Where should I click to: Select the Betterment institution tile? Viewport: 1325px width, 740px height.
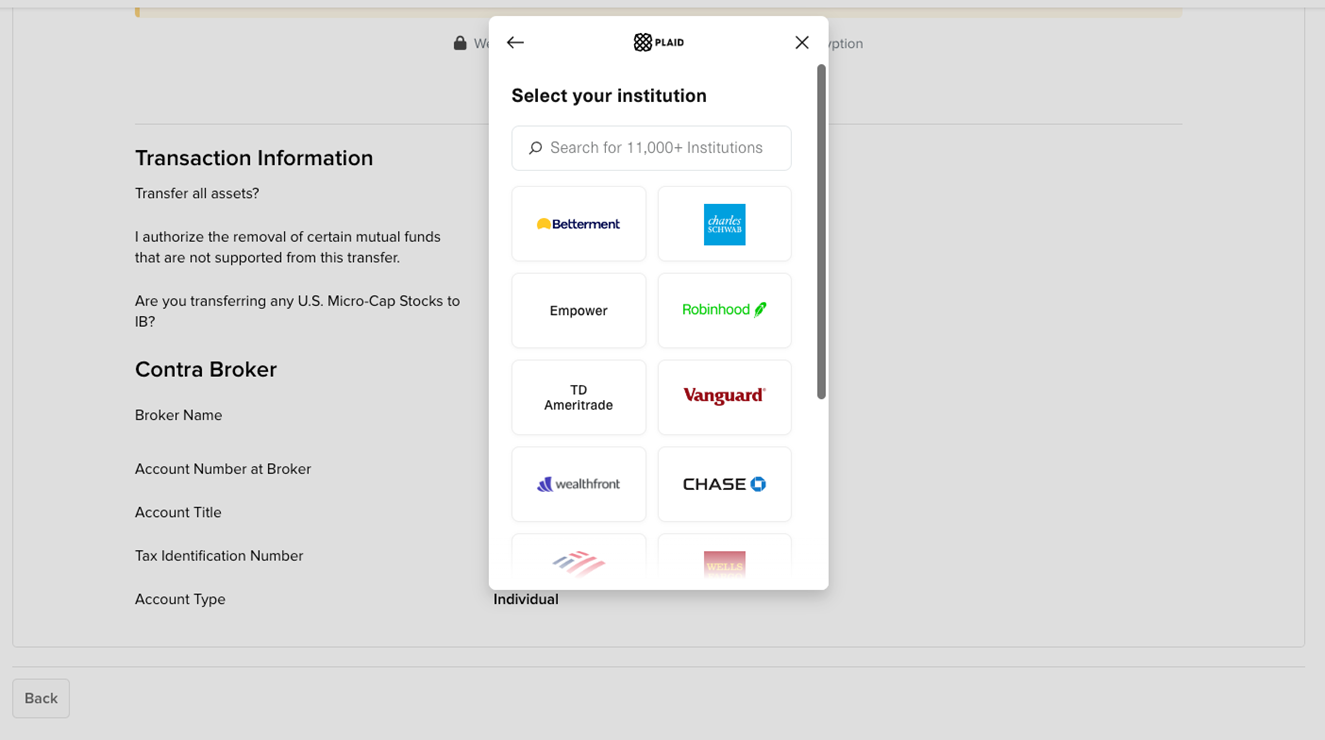(x=578, y=223)
